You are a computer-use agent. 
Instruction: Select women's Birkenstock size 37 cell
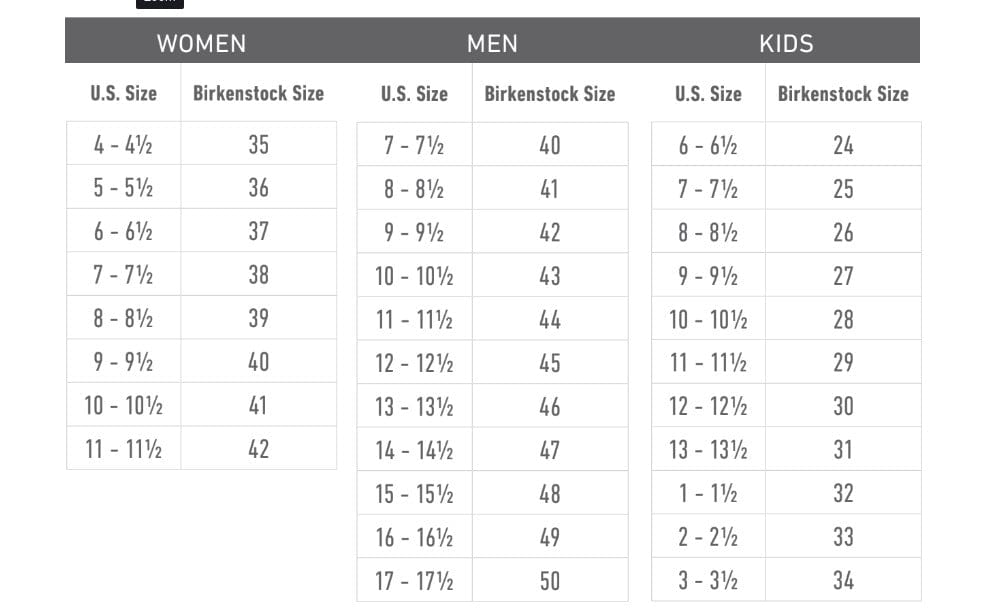(258, 231)
